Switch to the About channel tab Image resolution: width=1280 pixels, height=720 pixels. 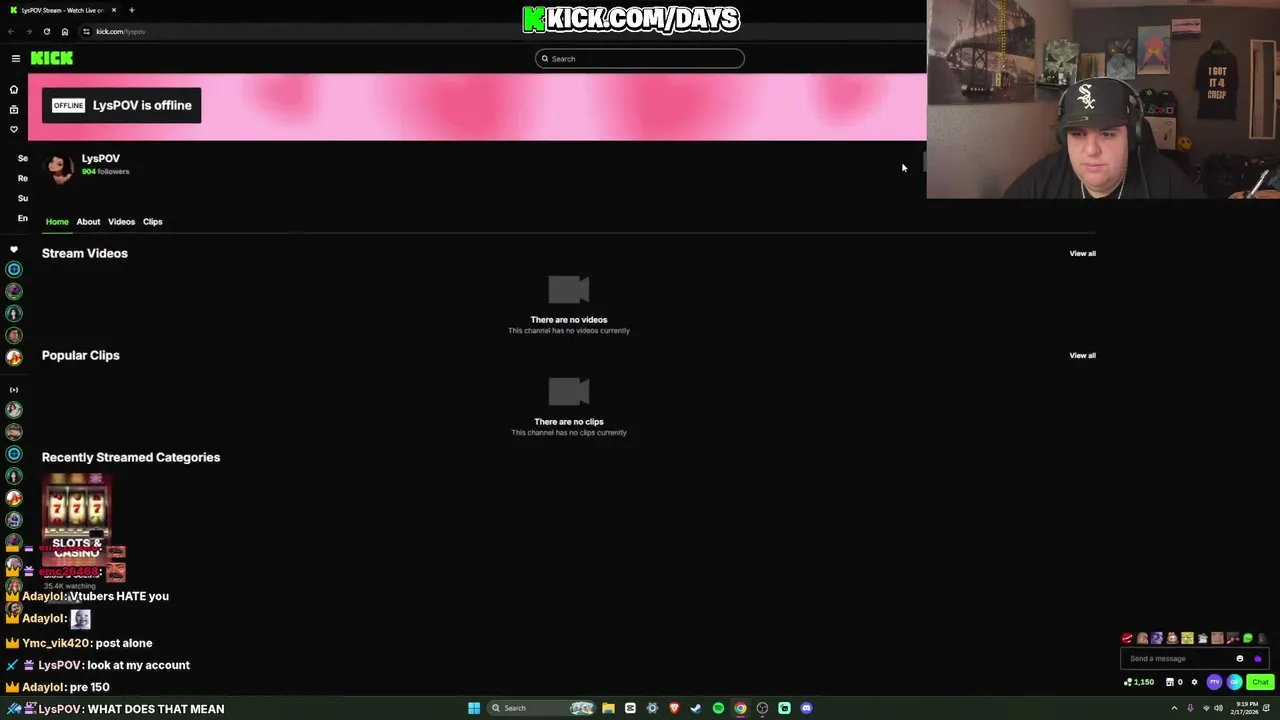88,222
